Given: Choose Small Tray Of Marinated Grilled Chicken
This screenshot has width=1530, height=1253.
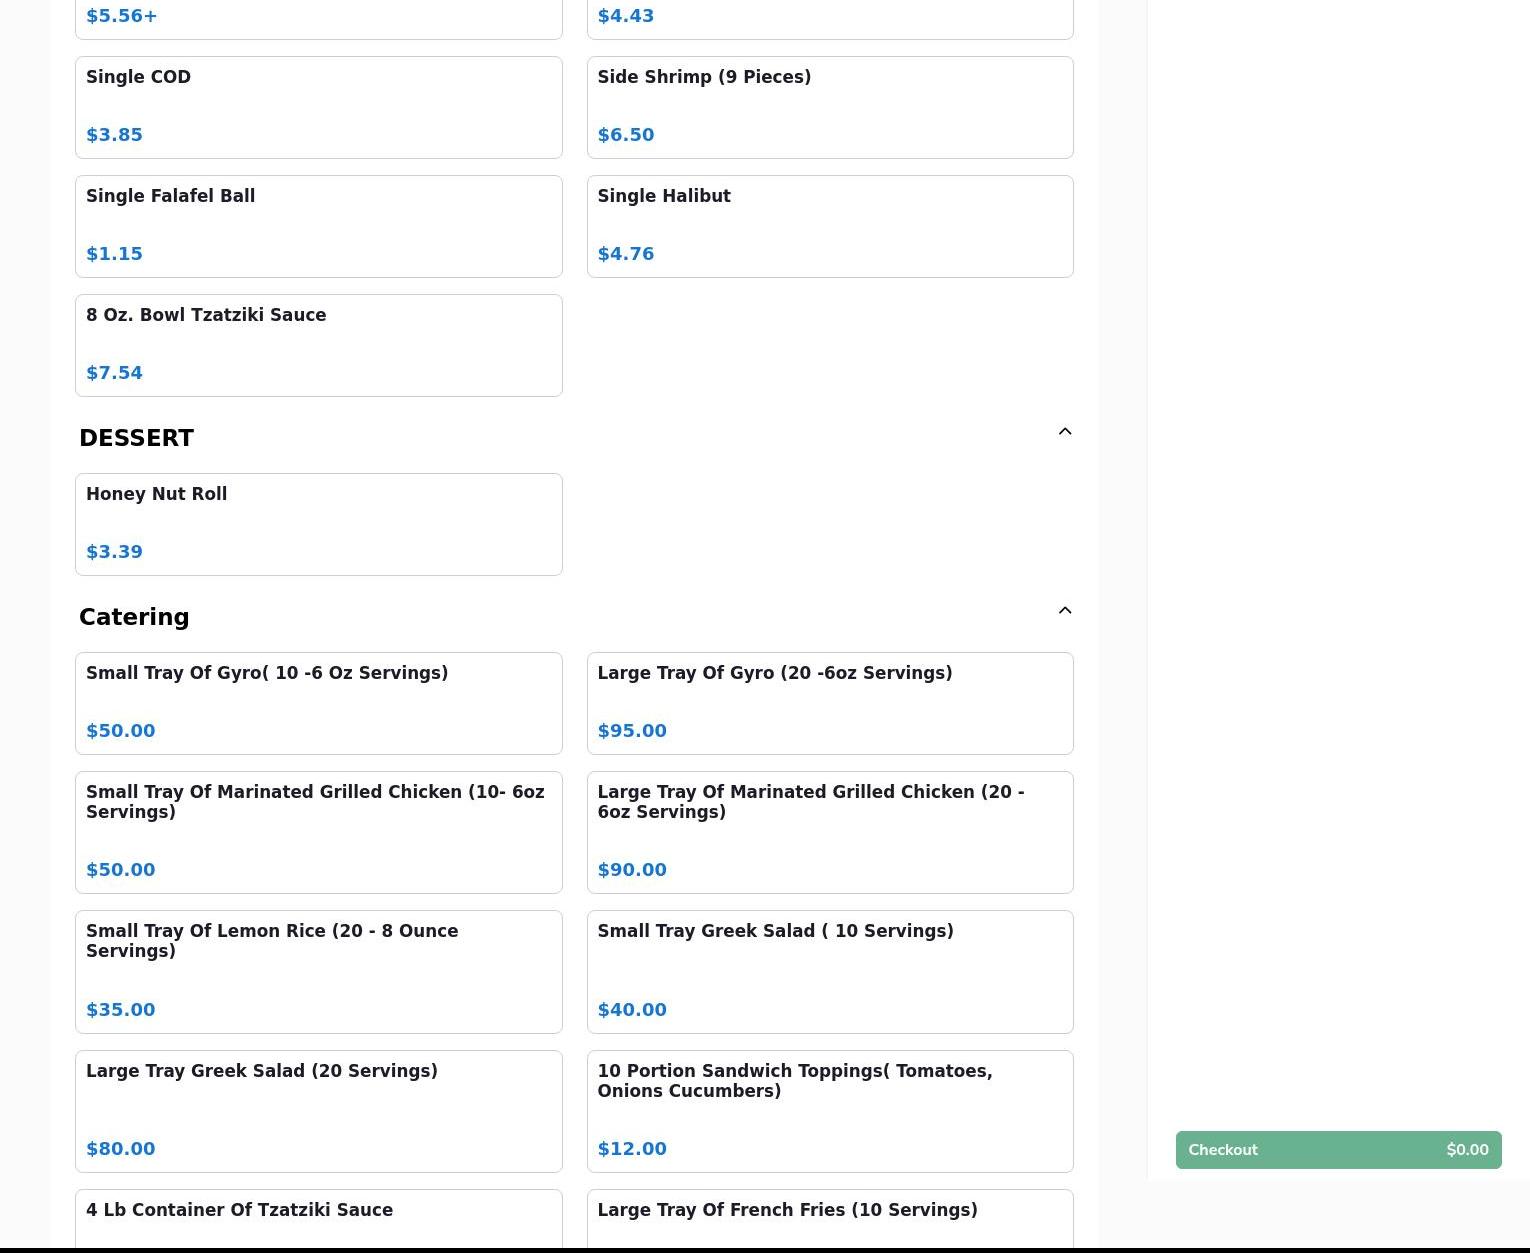Looking at the screenshot, I should (x=318, y=832).
